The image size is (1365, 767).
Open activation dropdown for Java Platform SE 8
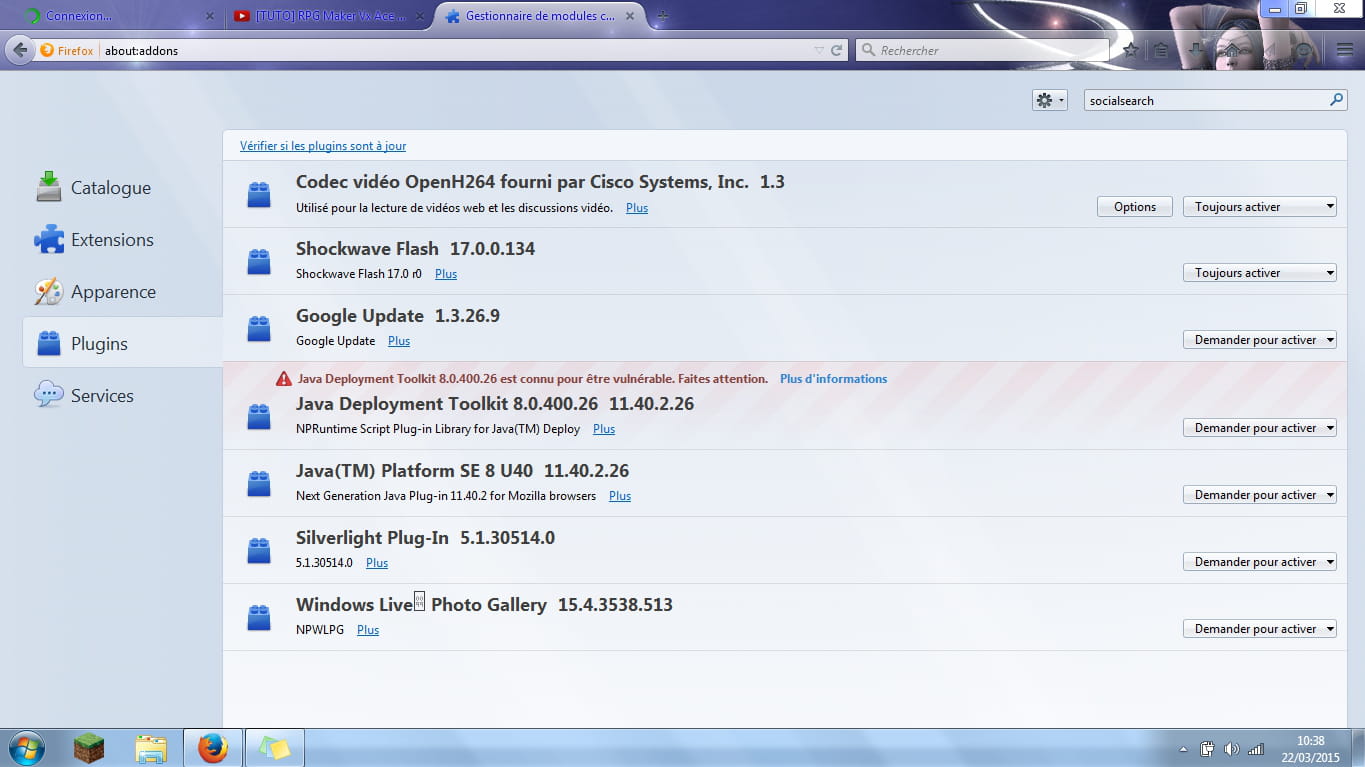coord(1260,495)
